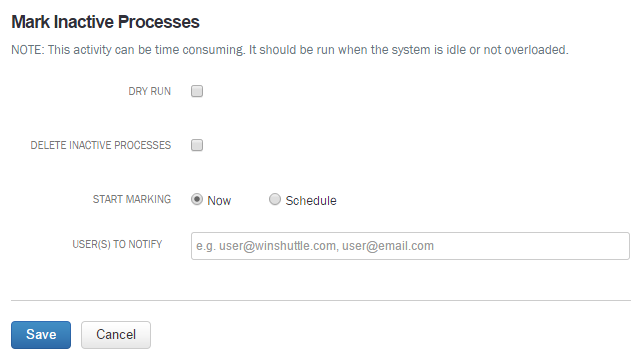
Task: Click the USER(S) TO NOTIFY label
Action: pos(117,244)
